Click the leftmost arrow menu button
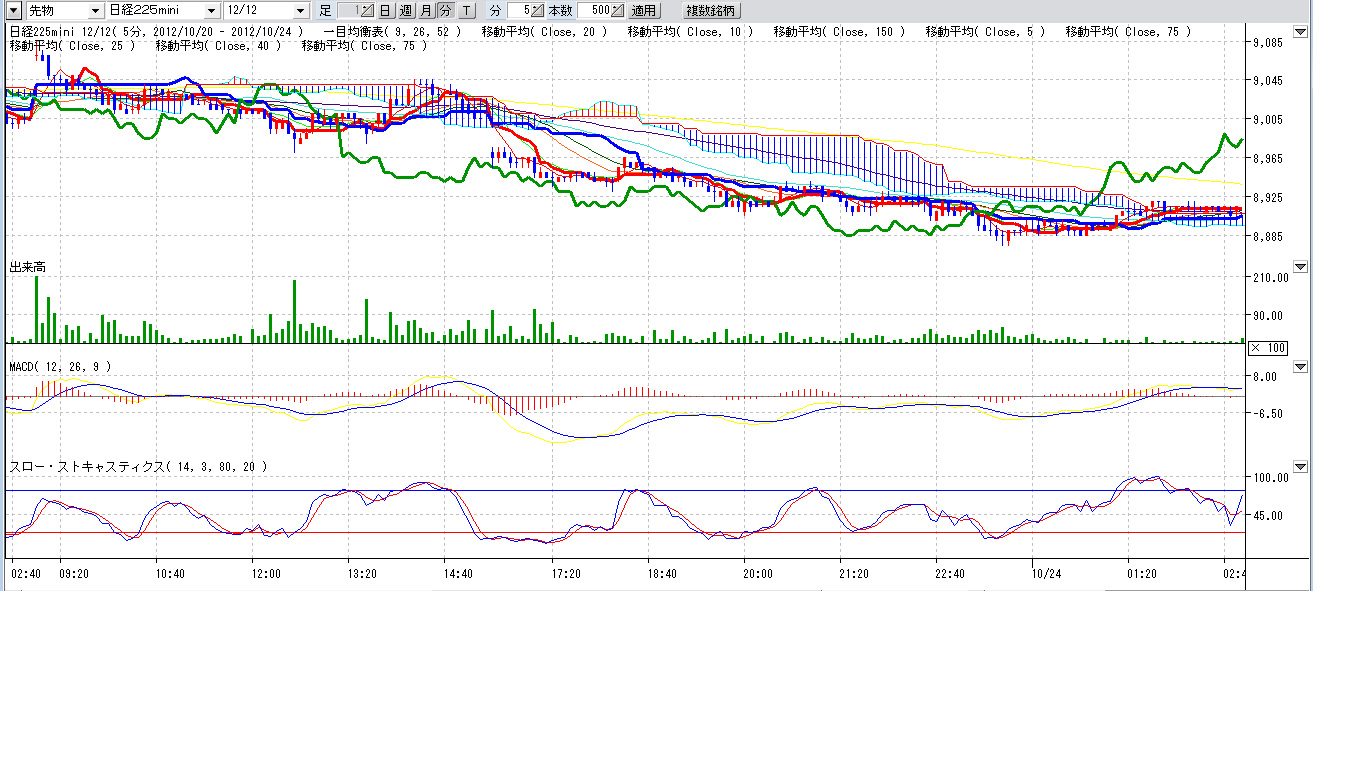 pos(14,10)
